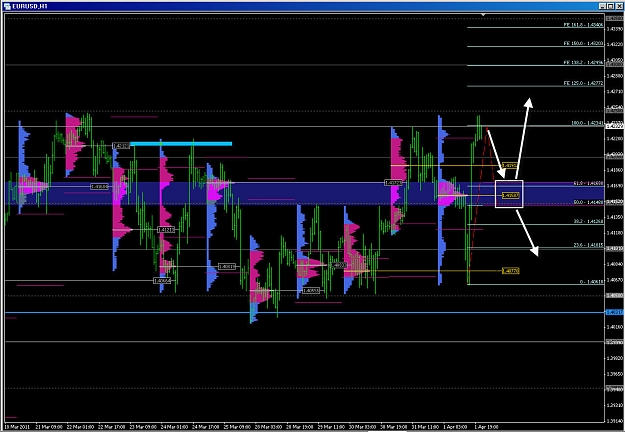The height and width of the screenshot is (432, 625).
Task: Minimize the EURUSD,H1 chart window
Action: 603,6
